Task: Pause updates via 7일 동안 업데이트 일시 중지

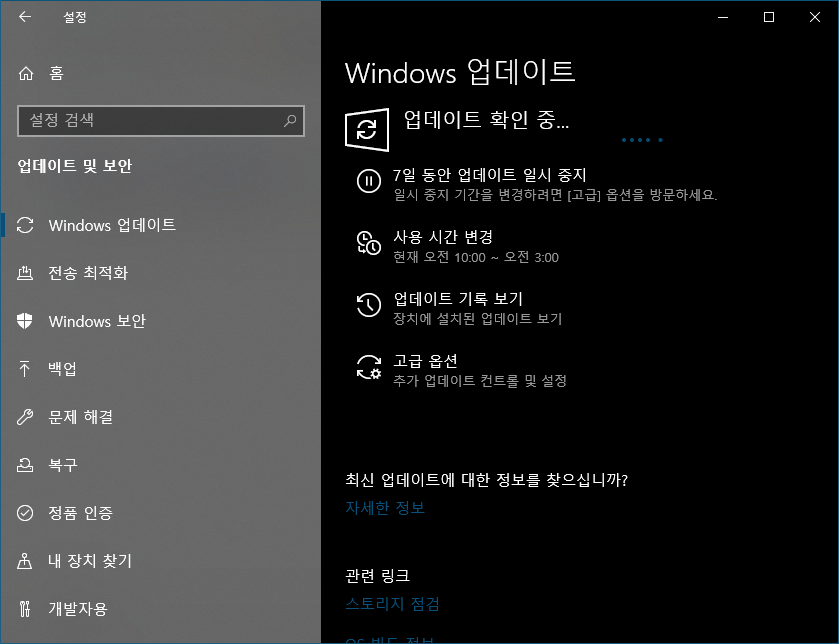Action: click(x=490, y=175)
